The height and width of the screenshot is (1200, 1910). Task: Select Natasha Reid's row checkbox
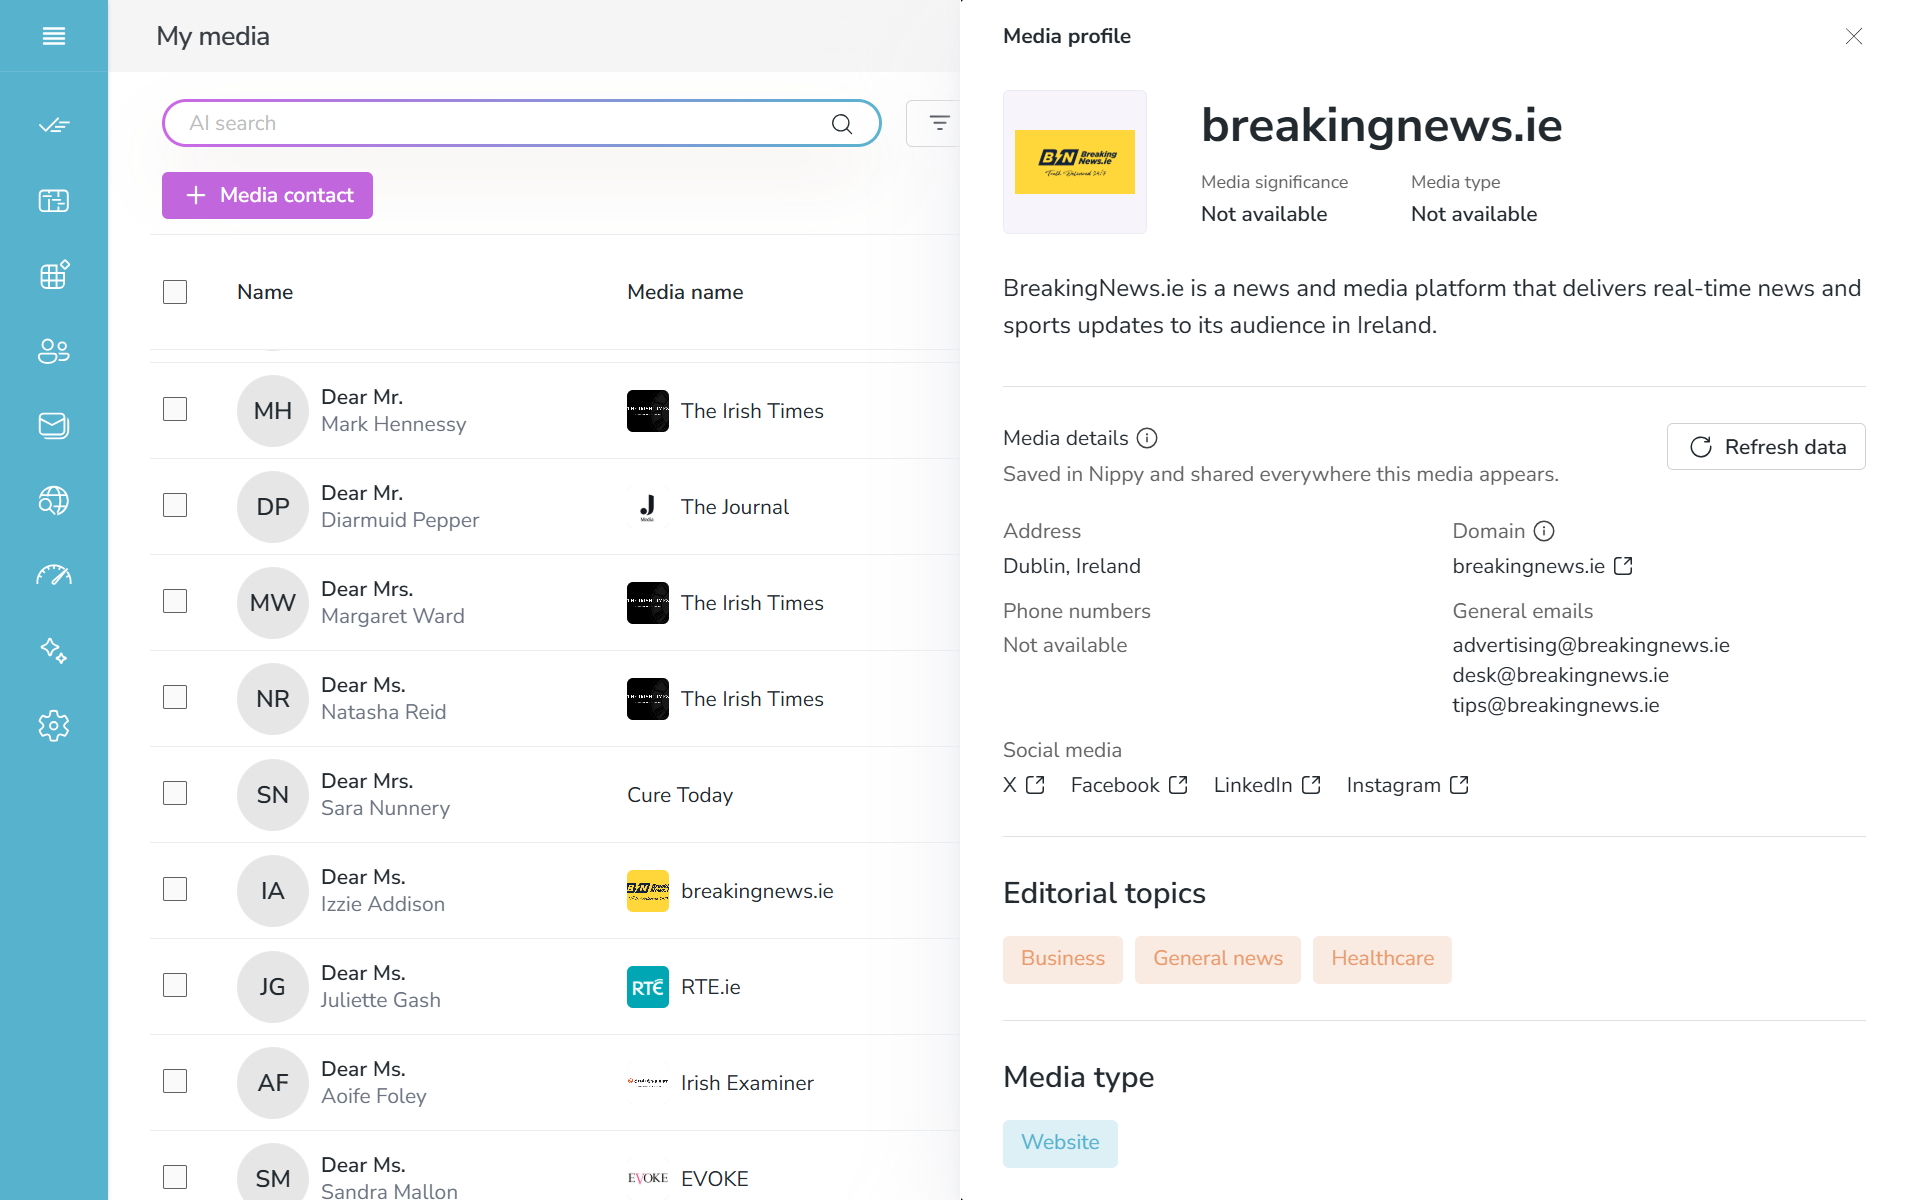(175, 697)
